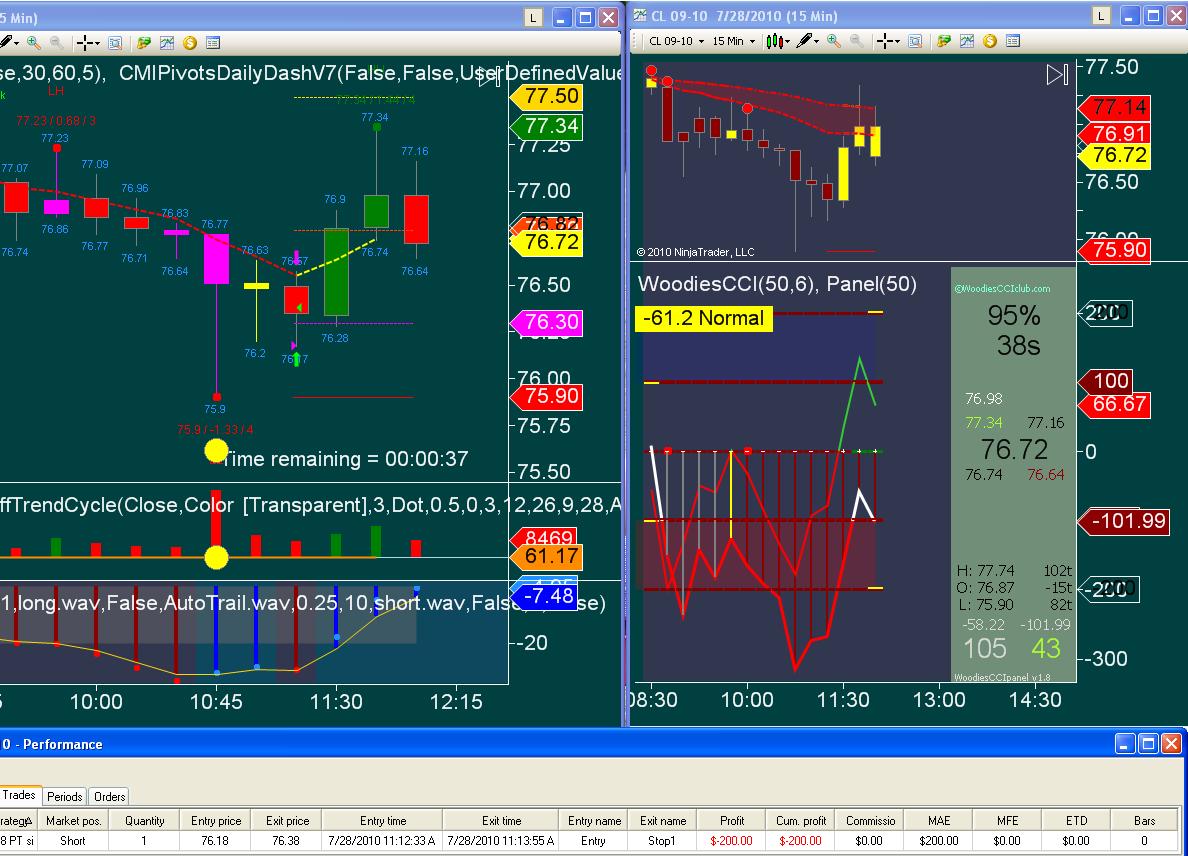1188x856 pixels.
Task: Click the Quantity column header
Action: 145,820
